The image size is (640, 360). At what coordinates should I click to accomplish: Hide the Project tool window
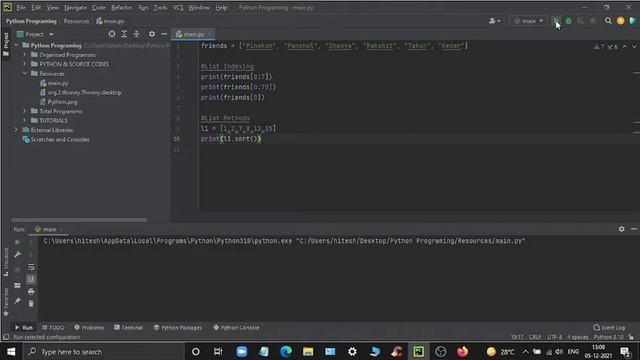164,34
